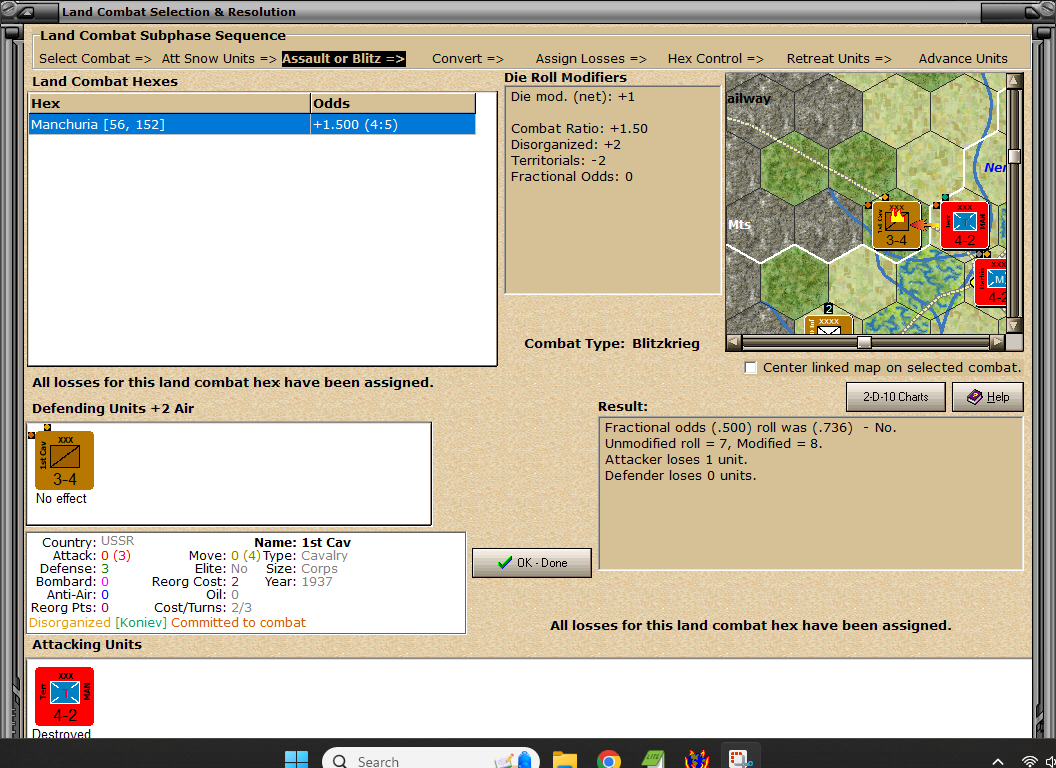Viewport: 1056px width, 768px height.
Task: Open the Wi-Fi network status icon
Action: [1029, 761]
